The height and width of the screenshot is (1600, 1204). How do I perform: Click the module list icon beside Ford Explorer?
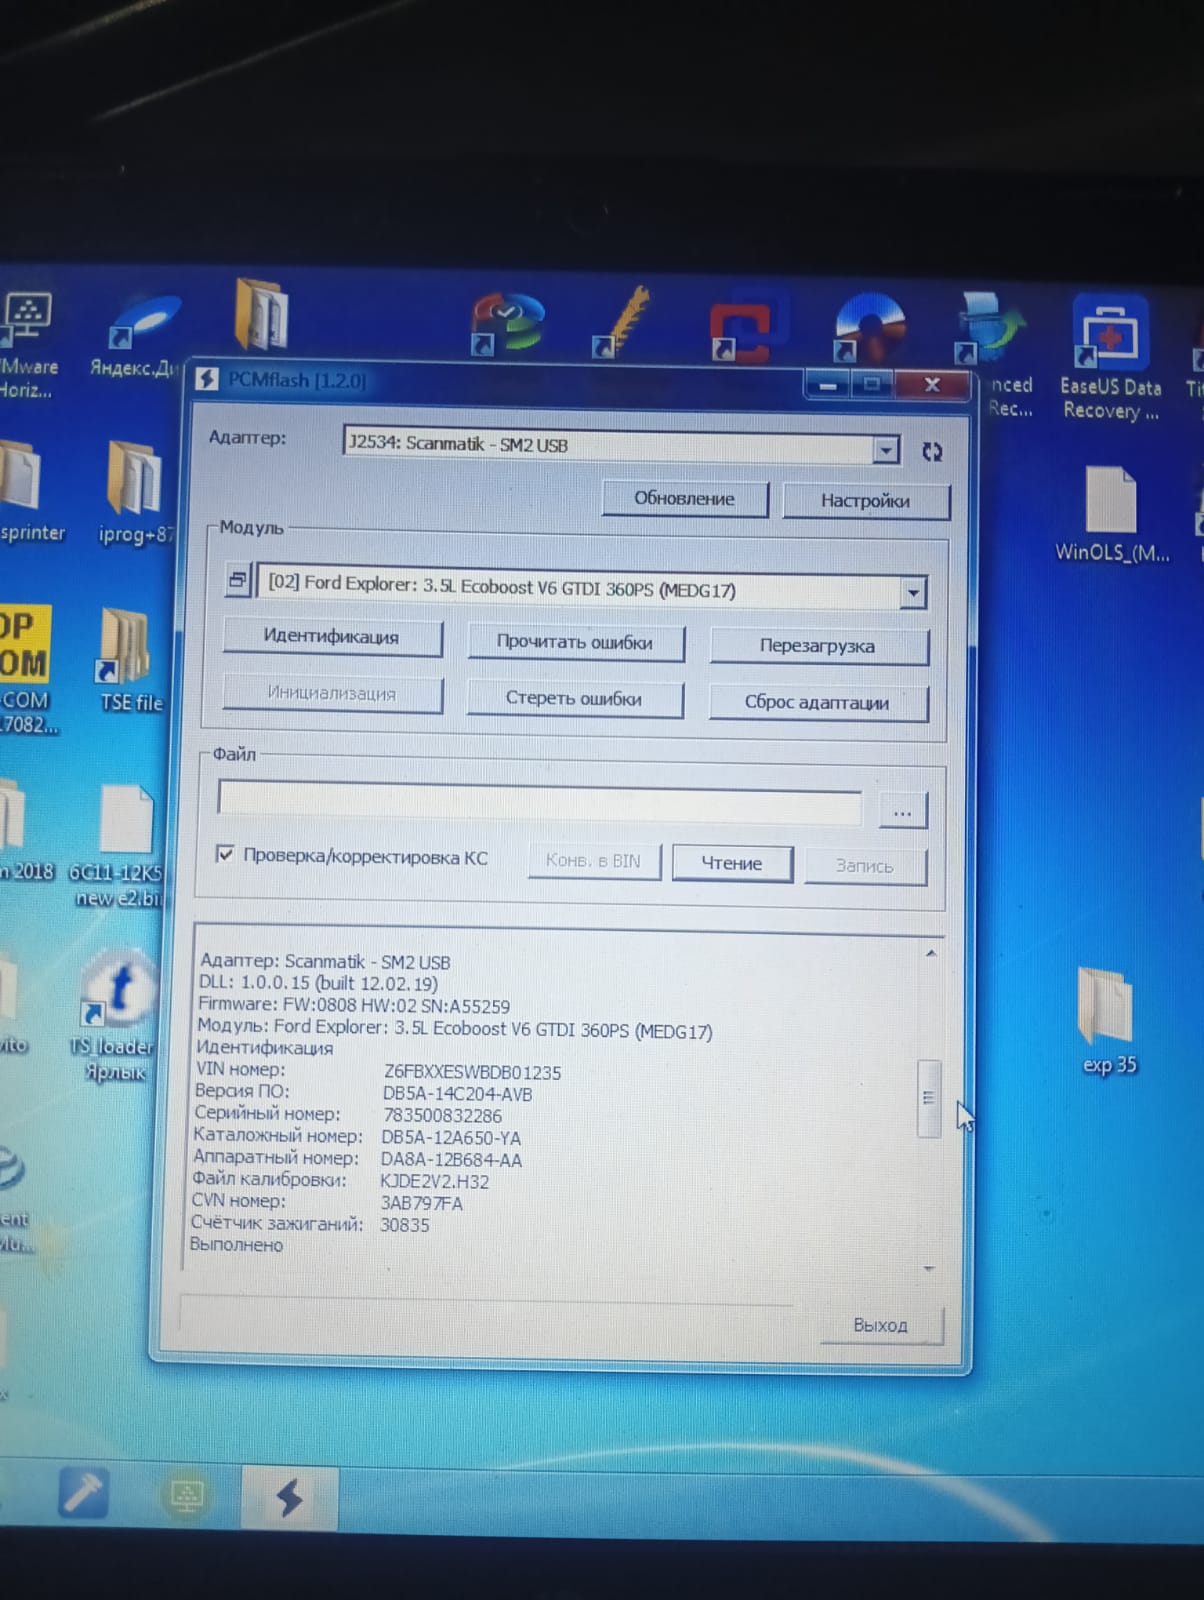(x=238, y=579)
